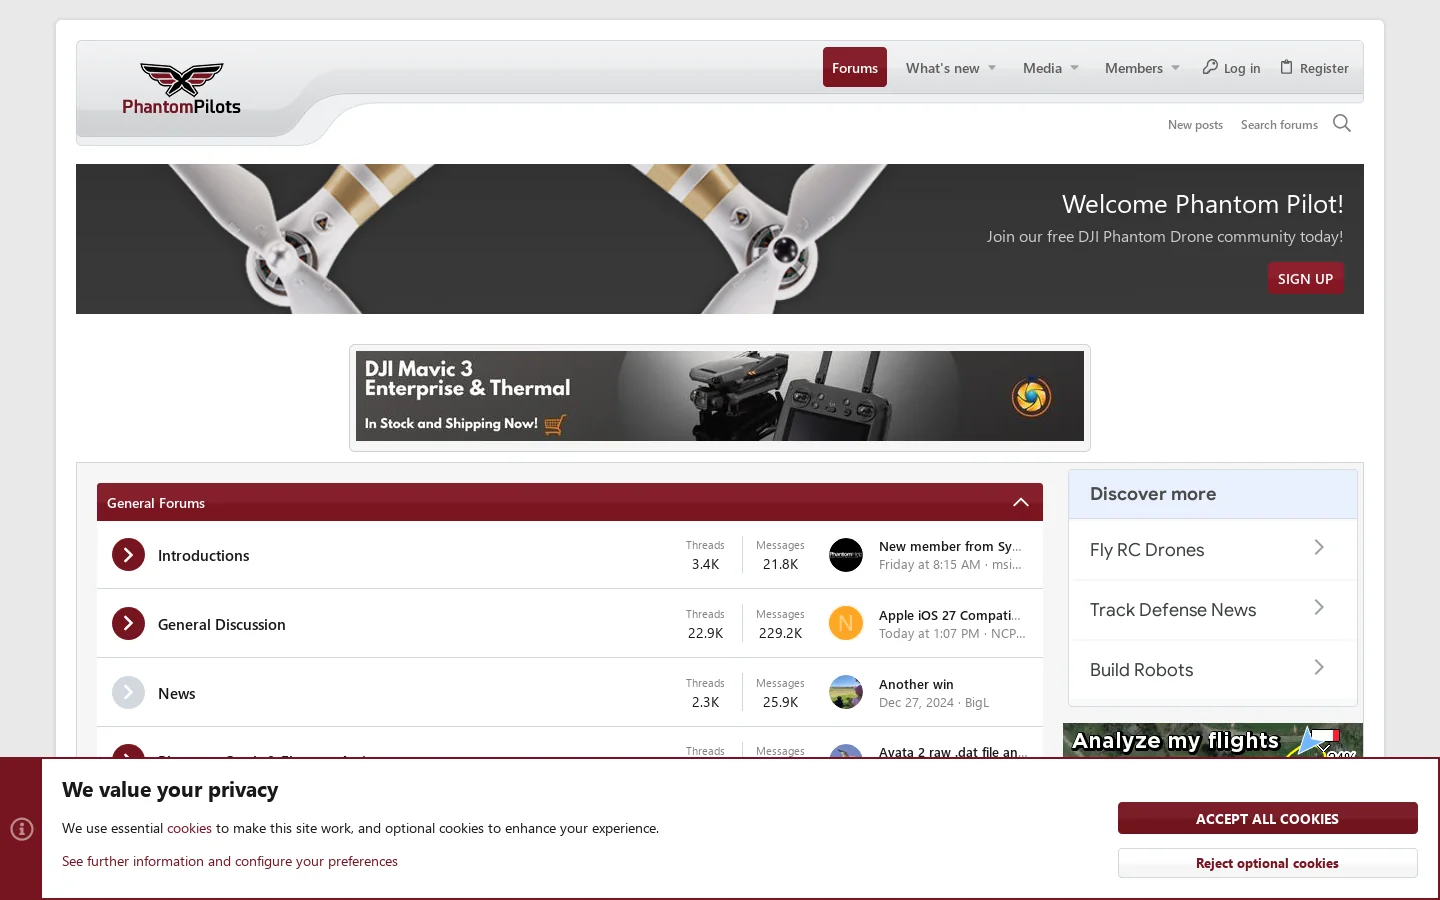Click the cookies link in privacy notice
The height and width of the screenshot is (900, 1440).
[189, 828]
